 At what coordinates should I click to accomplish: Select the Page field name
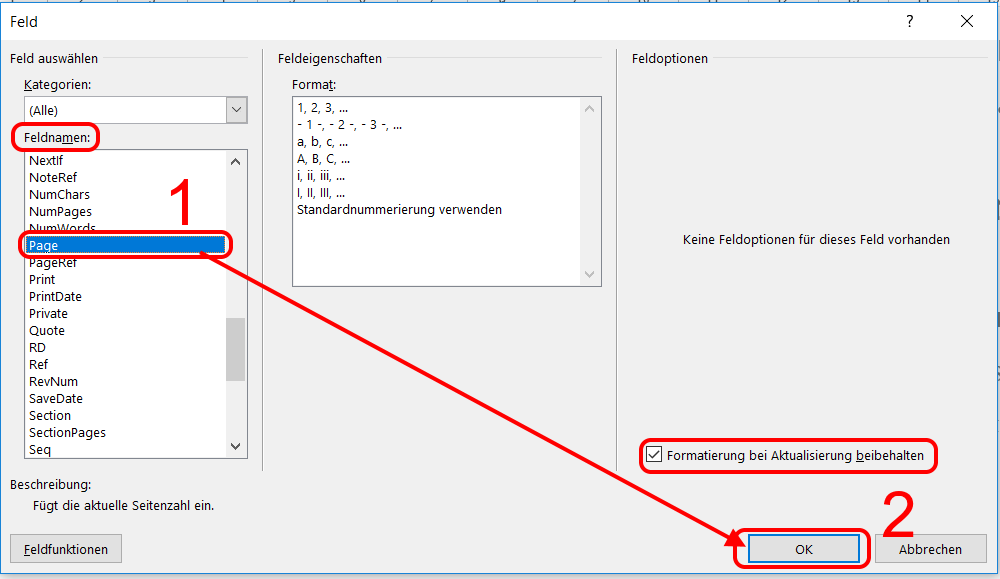click(x=45, y=246)
